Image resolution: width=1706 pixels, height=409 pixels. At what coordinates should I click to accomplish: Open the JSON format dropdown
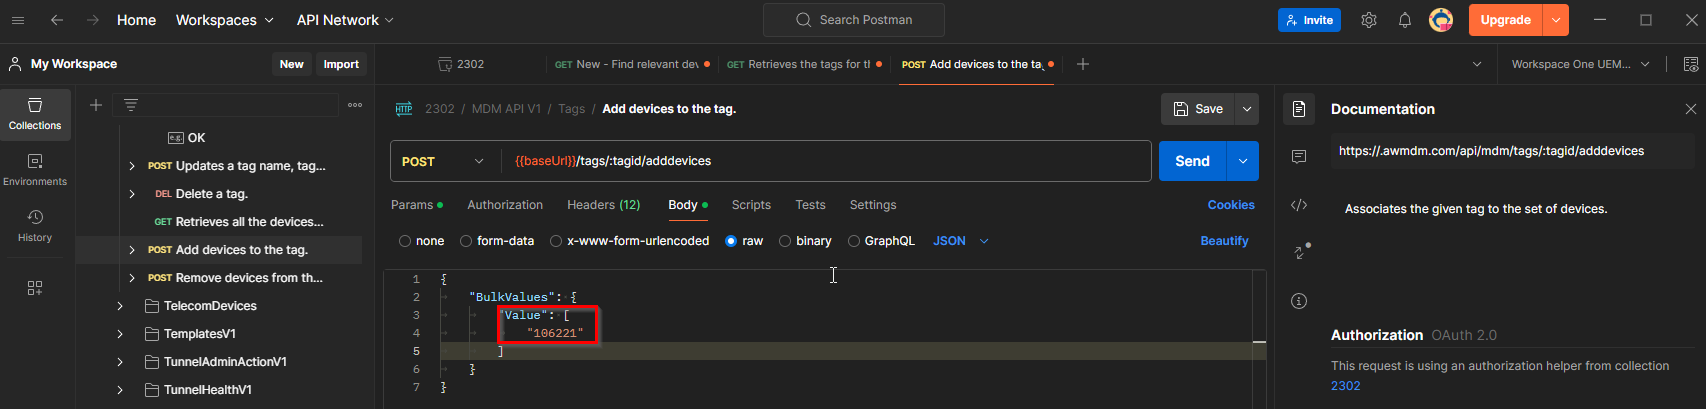point(961,241)
